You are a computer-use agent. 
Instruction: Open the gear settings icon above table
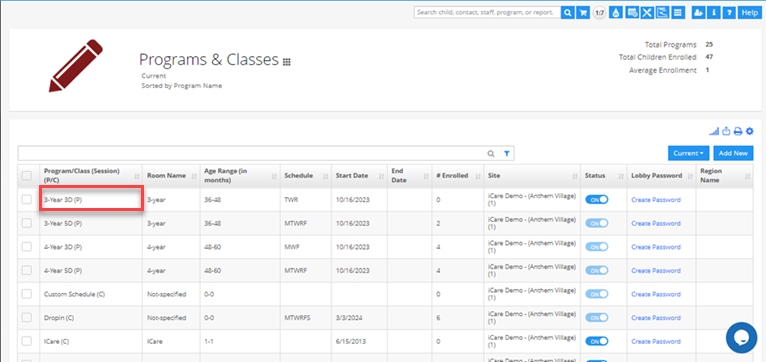tap(750, 131)
